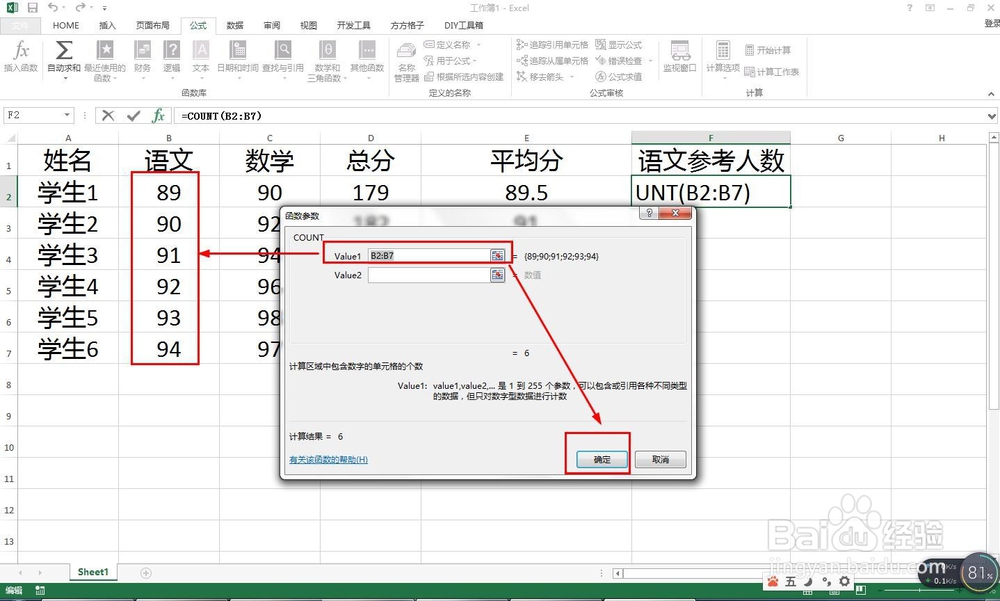Click the Value2 range selector icon
This screenshot has height=601, width=1000.
(497, 275)
